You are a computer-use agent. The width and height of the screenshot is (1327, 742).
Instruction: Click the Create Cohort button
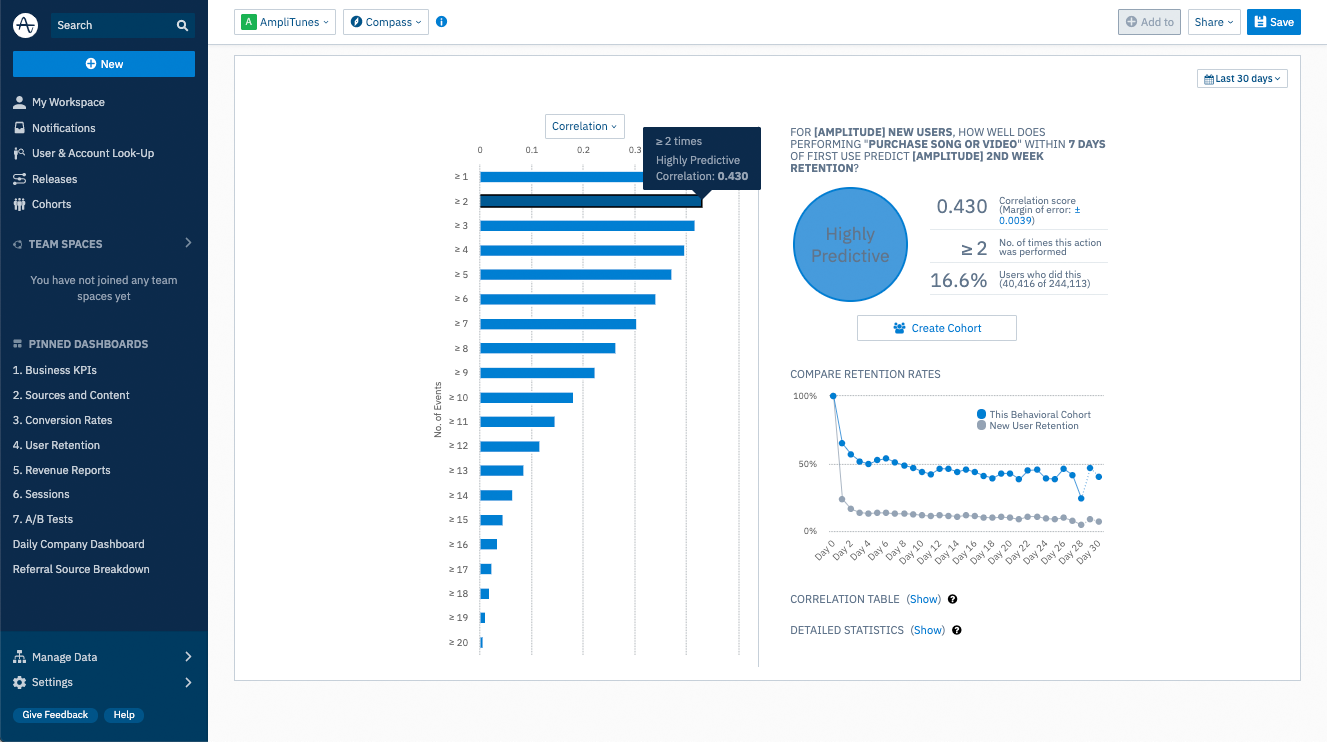point(937,328)
